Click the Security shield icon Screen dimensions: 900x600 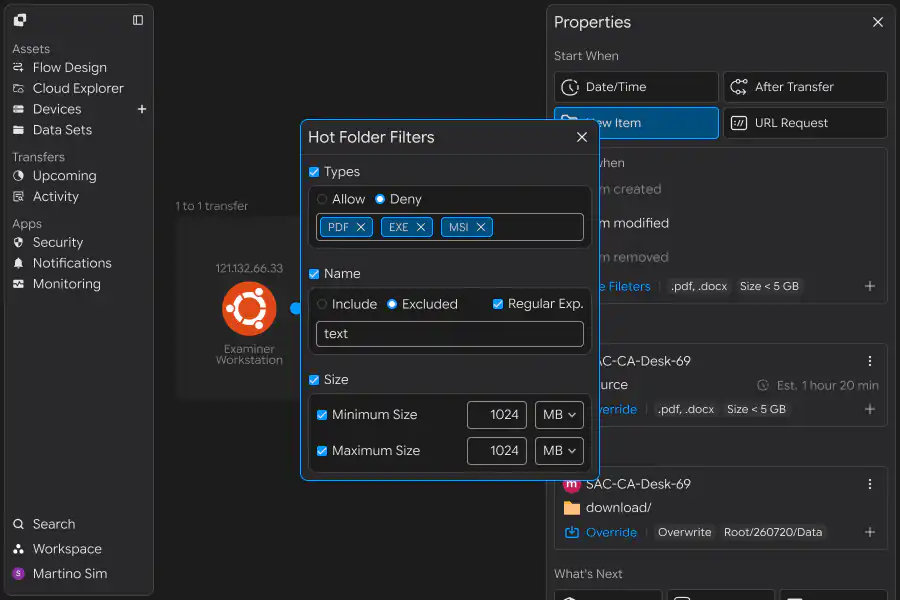pos(18,242)
